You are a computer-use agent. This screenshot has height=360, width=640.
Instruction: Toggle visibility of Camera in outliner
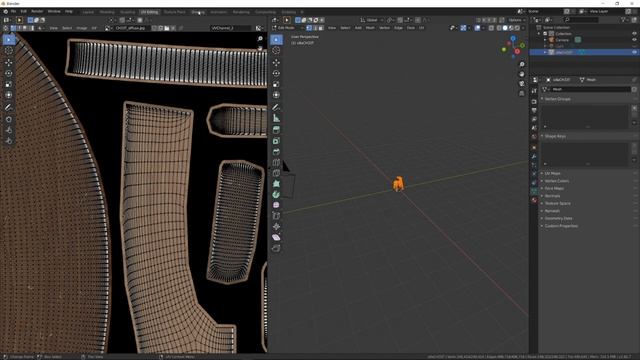(x=634, y=40)
